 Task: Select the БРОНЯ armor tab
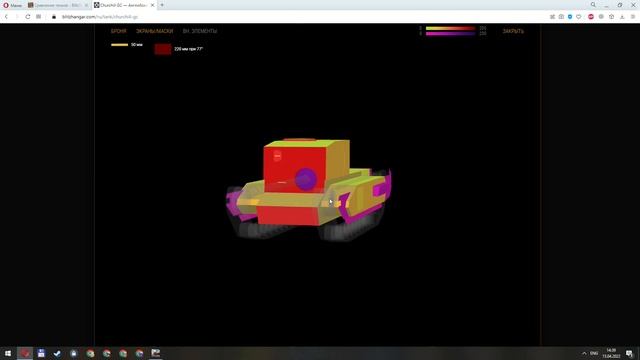pyautogui.click(x=119, y=31)
